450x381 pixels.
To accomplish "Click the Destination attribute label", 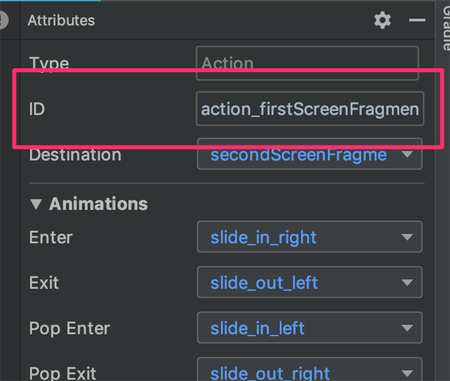I will click(75, 155).
